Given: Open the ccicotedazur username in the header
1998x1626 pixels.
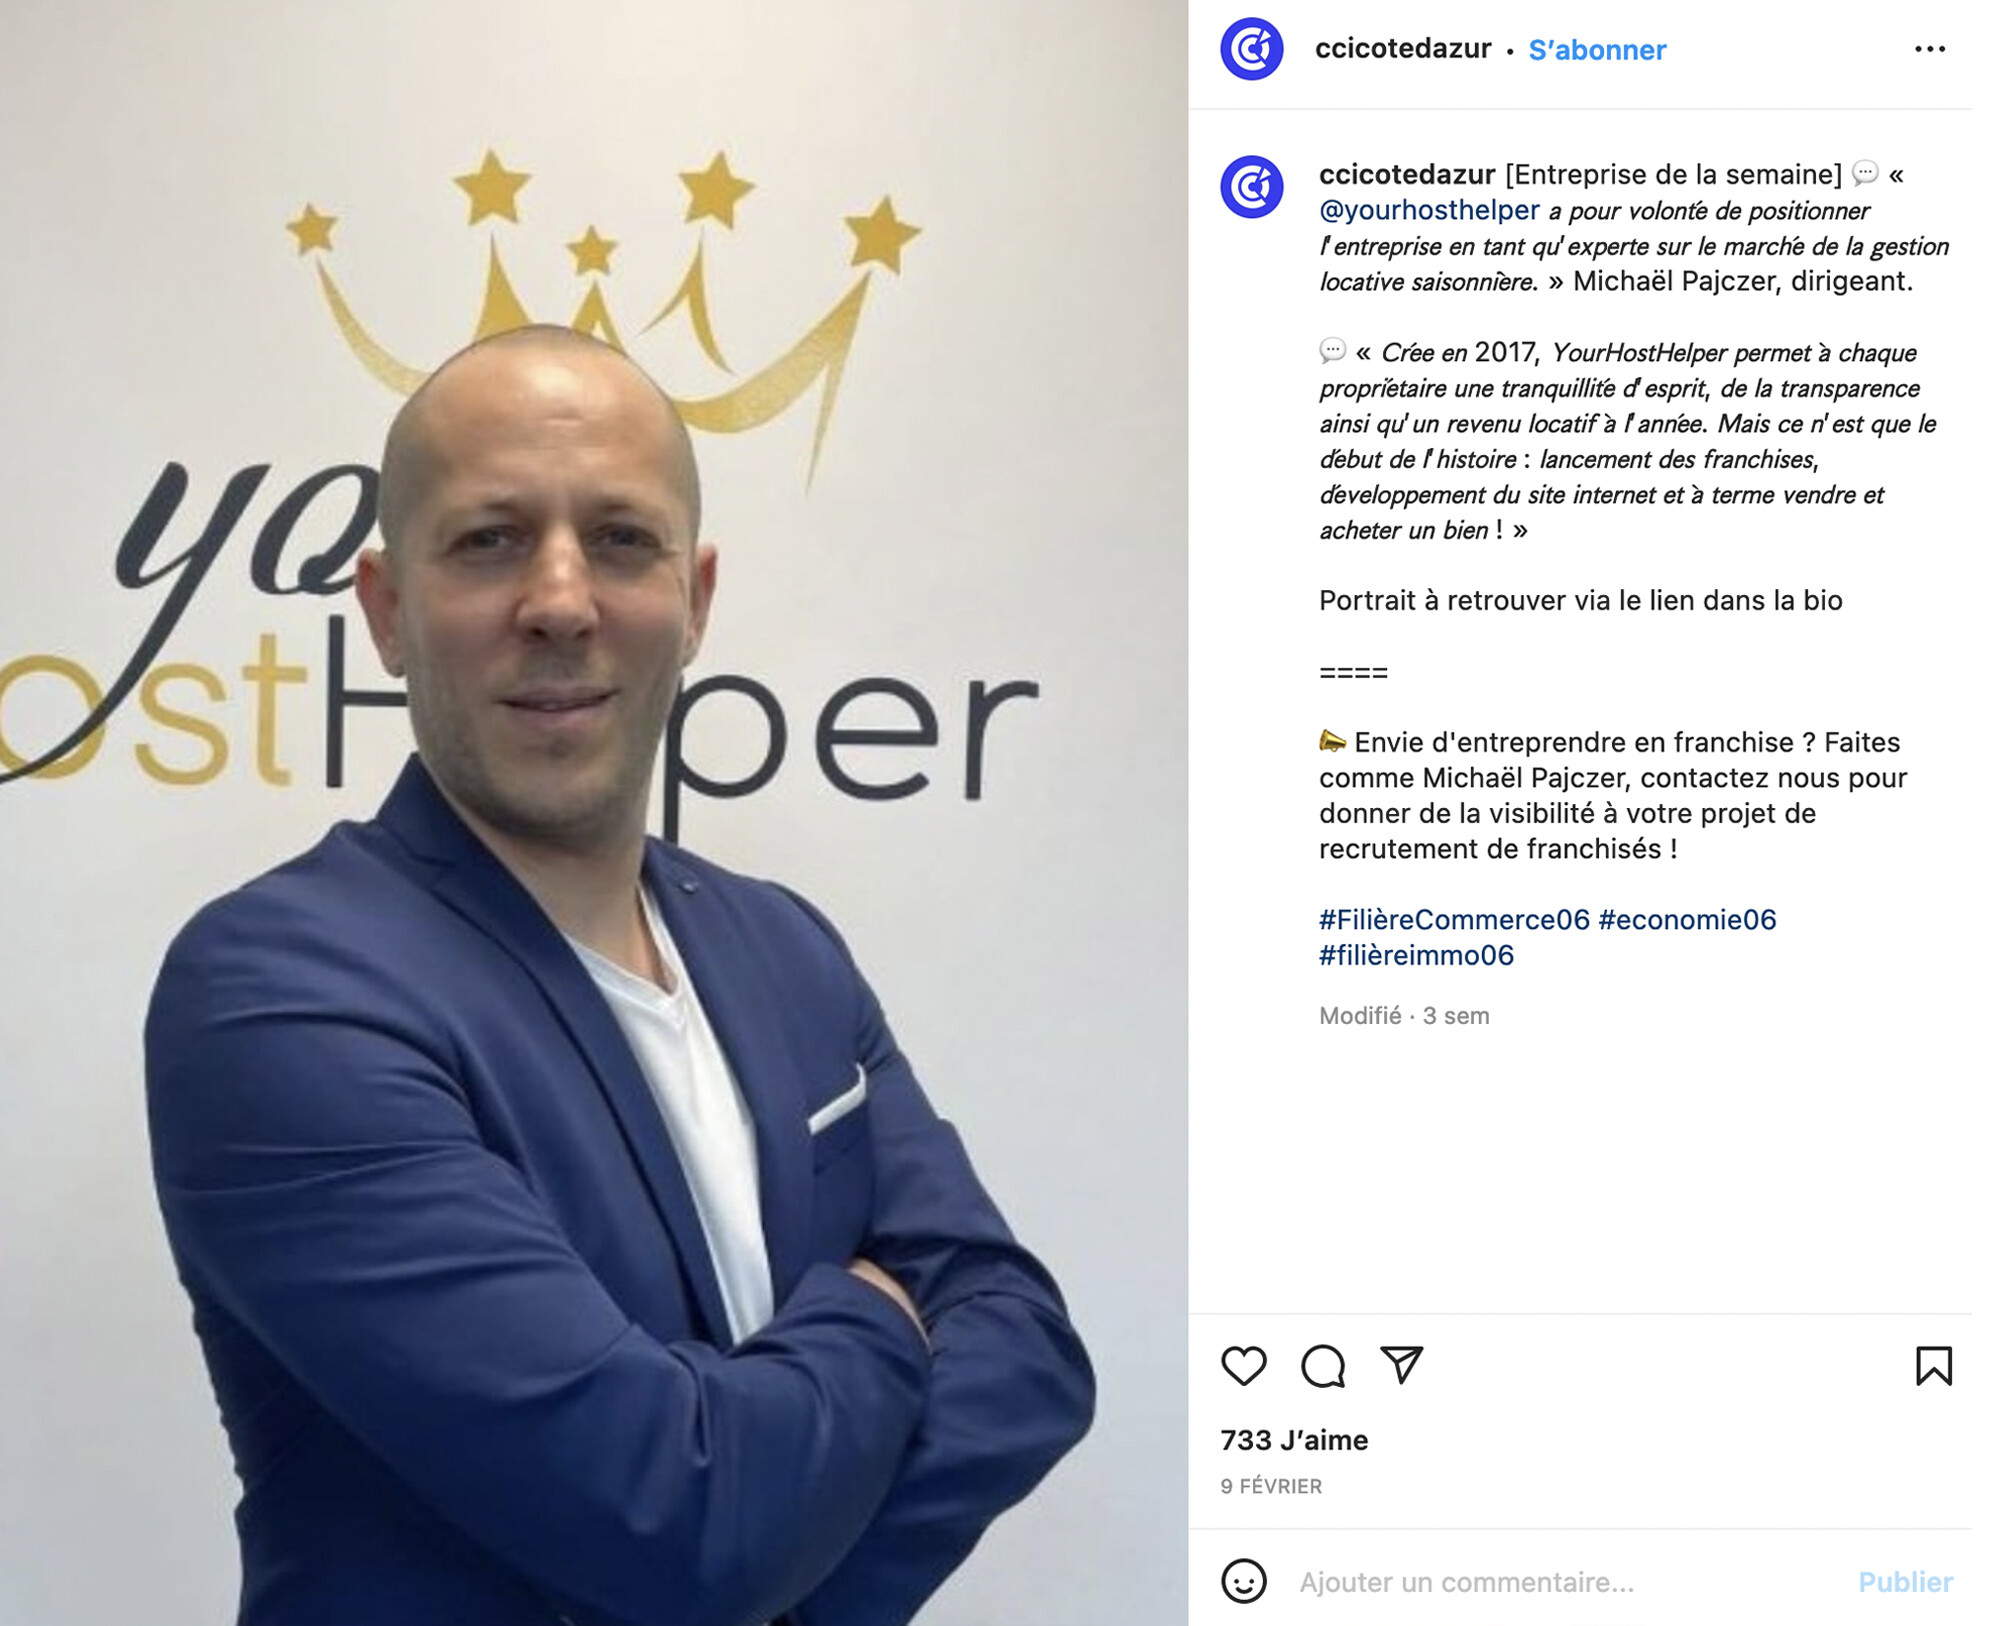Looking at the screenshot, I should click(x=1403, y=49).
